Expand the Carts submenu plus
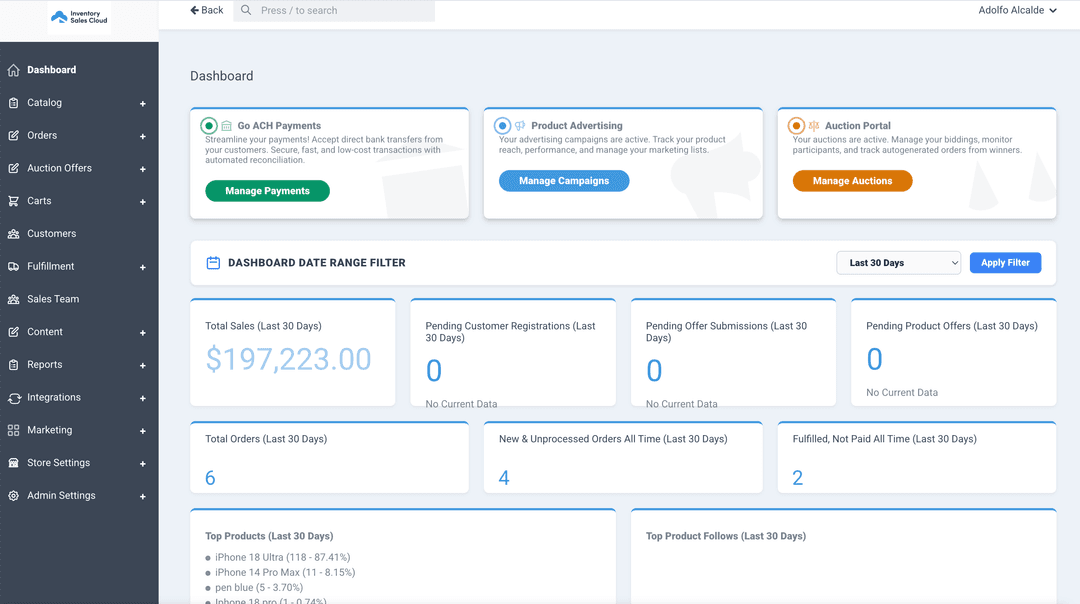The height and width of the screenshot is (604, 1080). [143, 202]
